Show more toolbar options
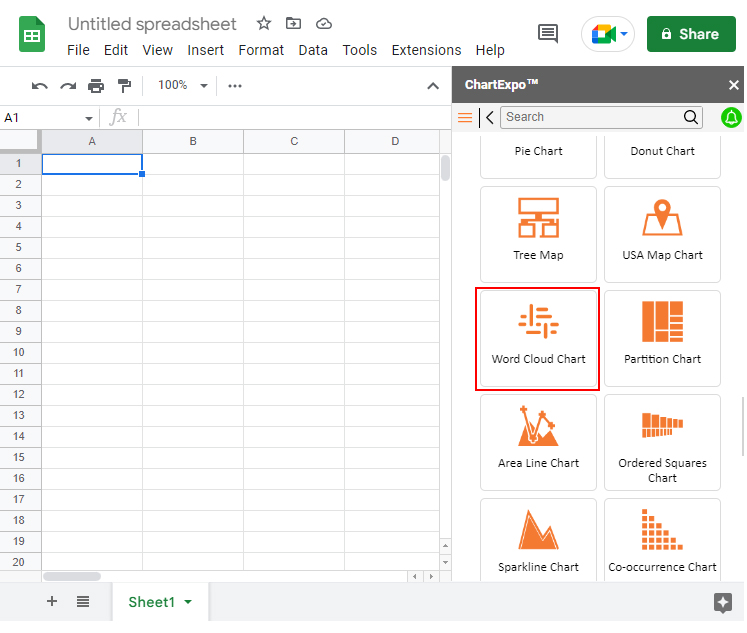Screen dimensions: 747x633 [x=235, y=86]
